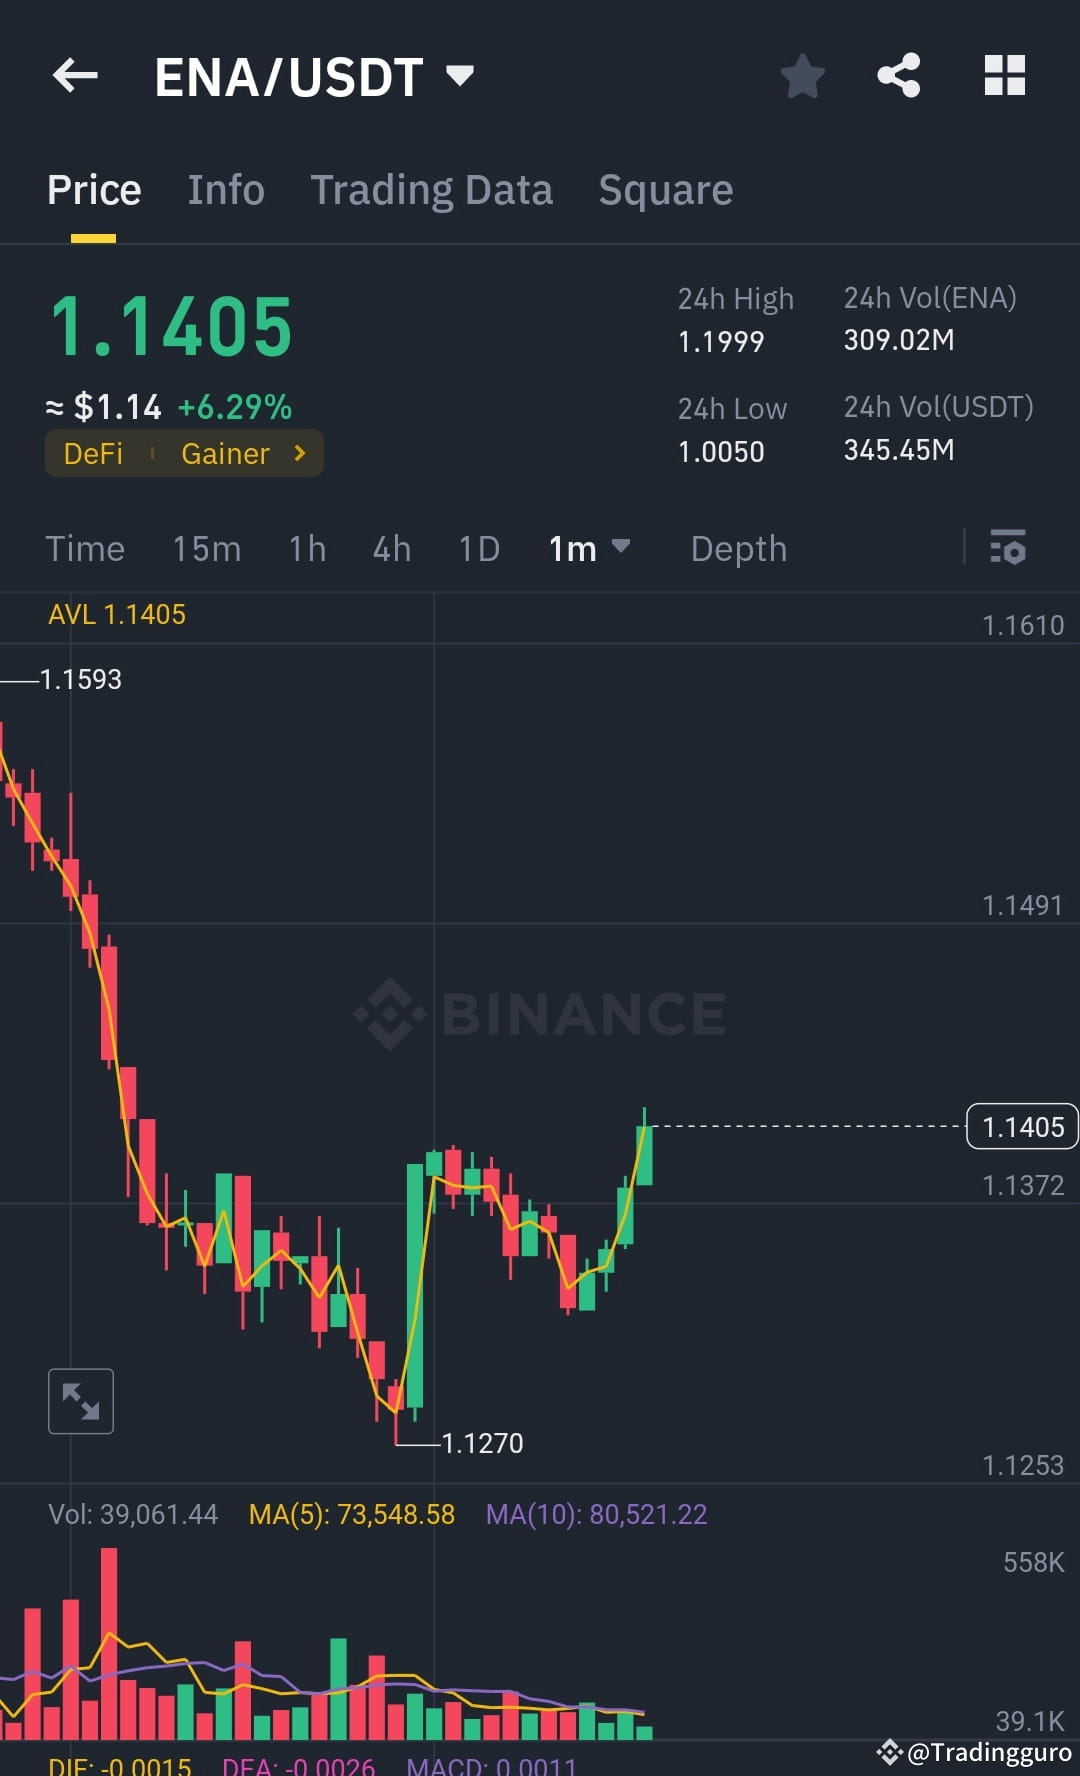Open the Gainer category chevron
The width and height of the screenshot is (1080, 1776).
[x=299, y=453]
